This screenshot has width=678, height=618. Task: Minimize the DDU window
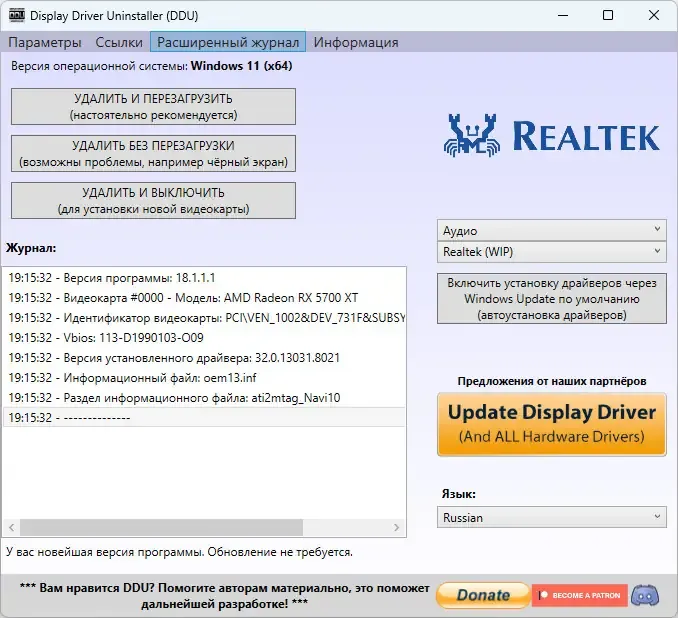pyautogui.click(x=563, y=15)
